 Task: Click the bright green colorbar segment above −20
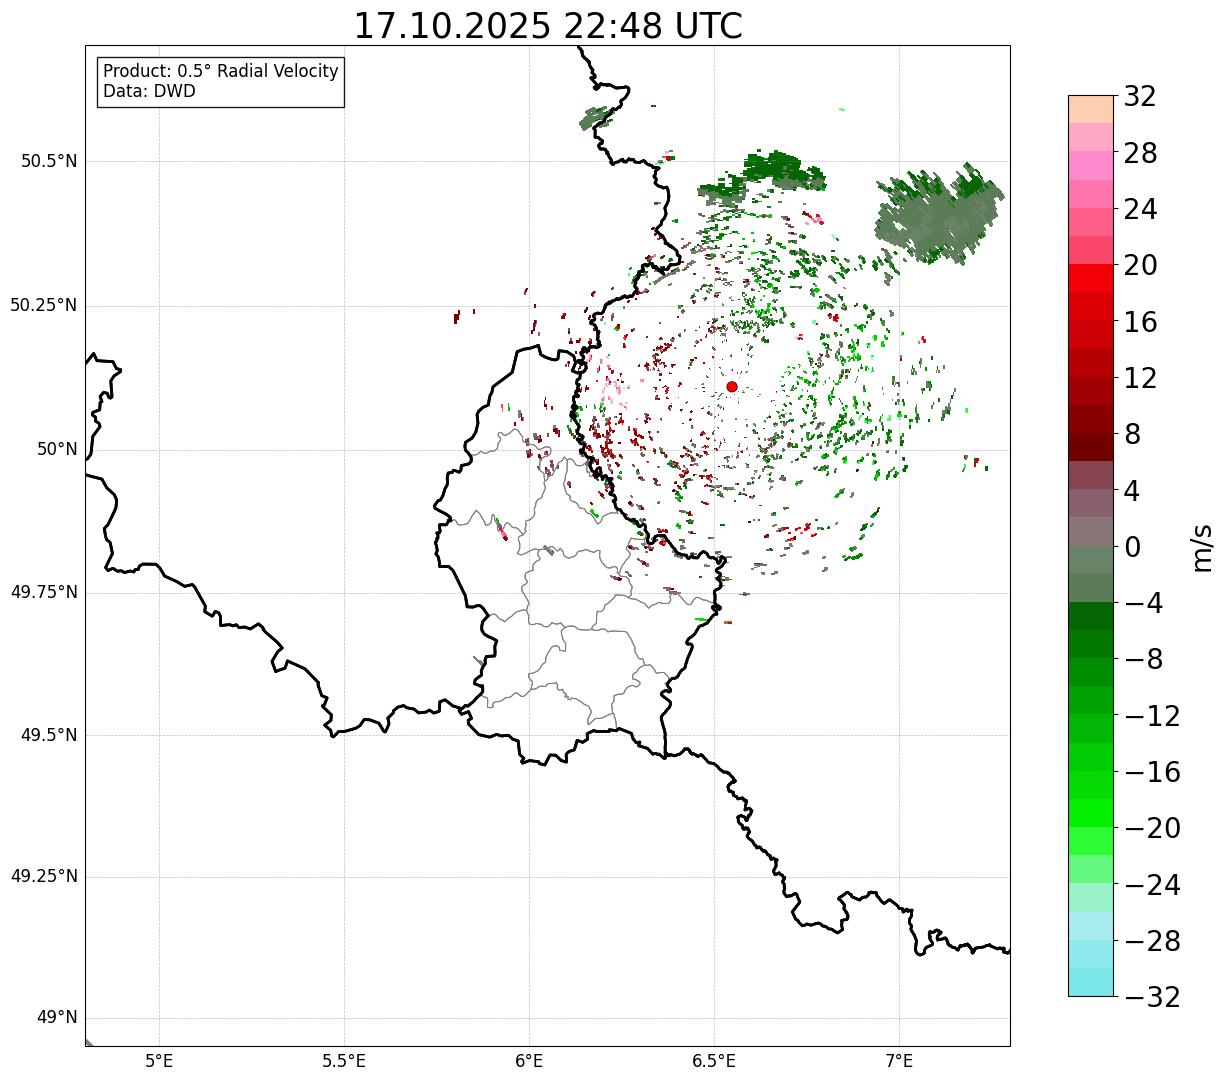coord(1090,813)
